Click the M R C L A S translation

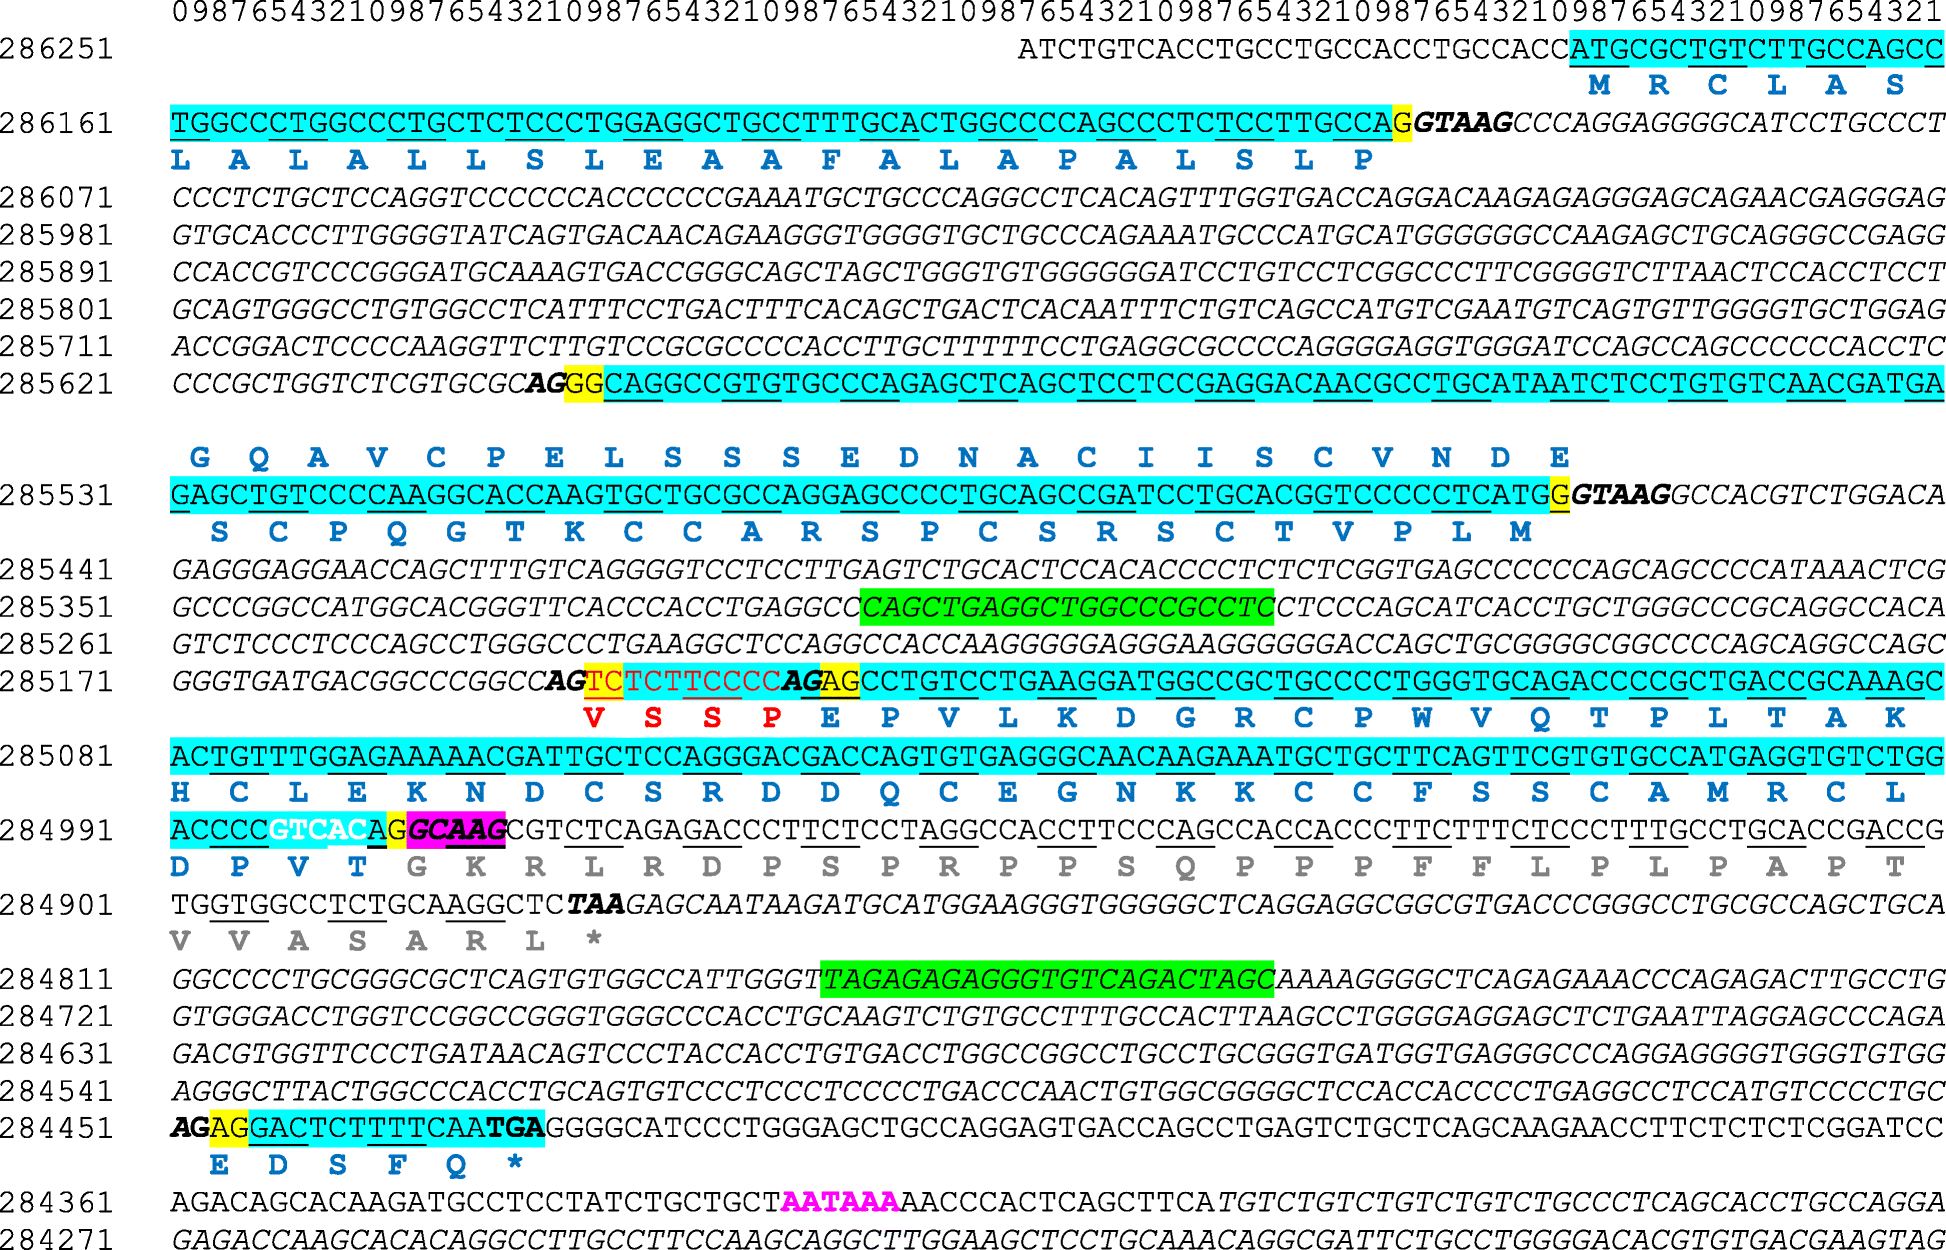pyautogui.click(x=1748, y=86)
